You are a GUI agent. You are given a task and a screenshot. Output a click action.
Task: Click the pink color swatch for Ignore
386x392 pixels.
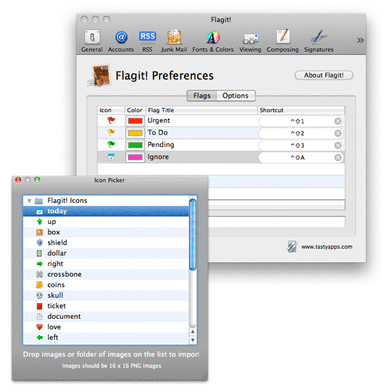click(135, 157)
